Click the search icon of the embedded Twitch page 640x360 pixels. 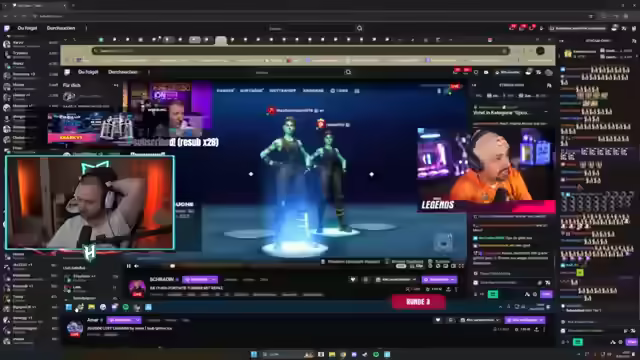tap(348, 72)
